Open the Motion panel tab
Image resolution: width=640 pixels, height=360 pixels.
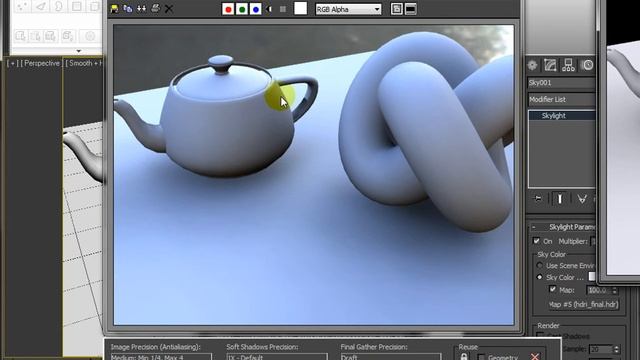(x=587, y=65)
